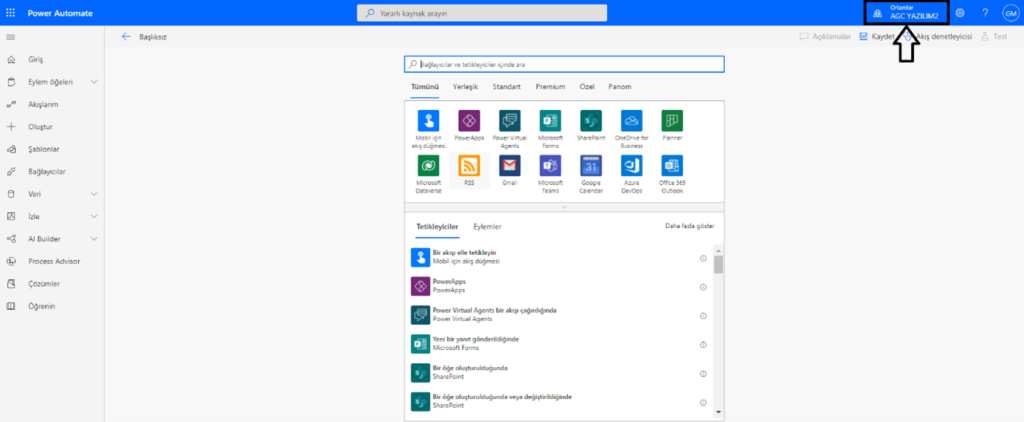The height and width of the screenshot is (422, 1024).
Task: Open Giriş in the sidebar
Action: [x=35, y=59]
